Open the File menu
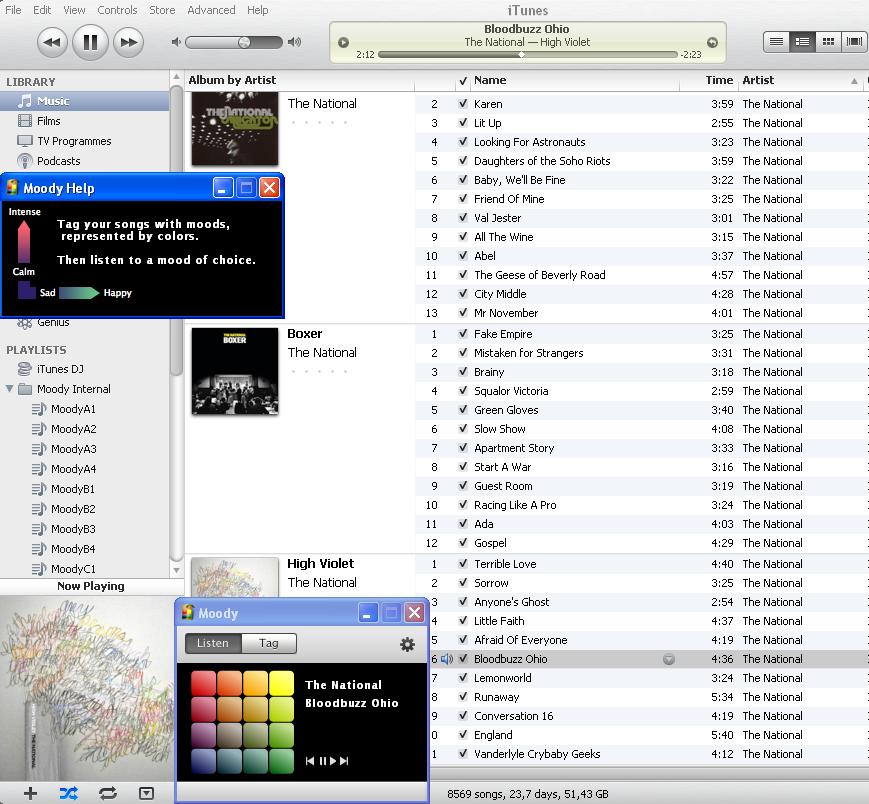 point(13,10)
